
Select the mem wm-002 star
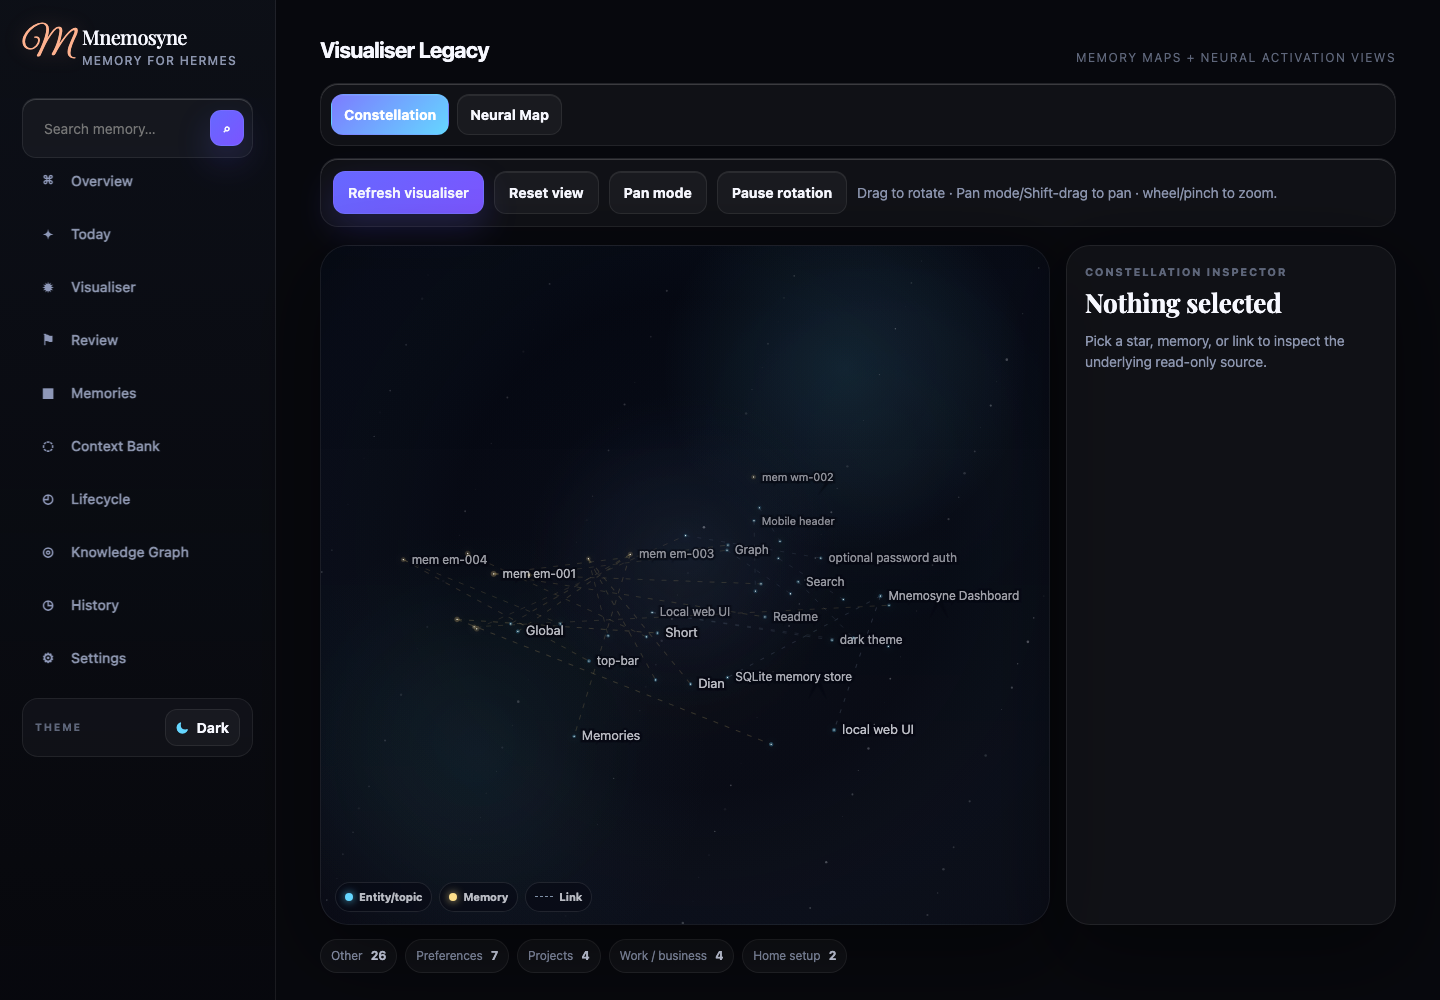(x=754, y=477)
